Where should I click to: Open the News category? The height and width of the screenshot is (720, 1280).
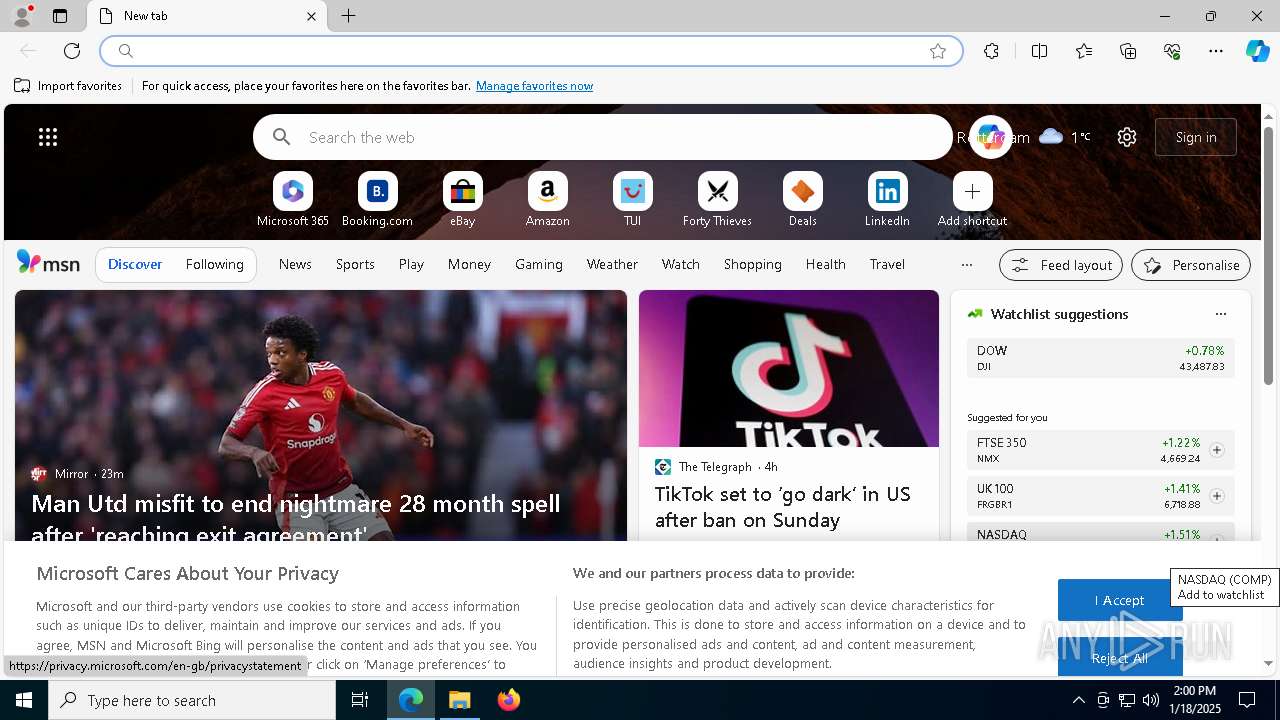pos(295,264)
